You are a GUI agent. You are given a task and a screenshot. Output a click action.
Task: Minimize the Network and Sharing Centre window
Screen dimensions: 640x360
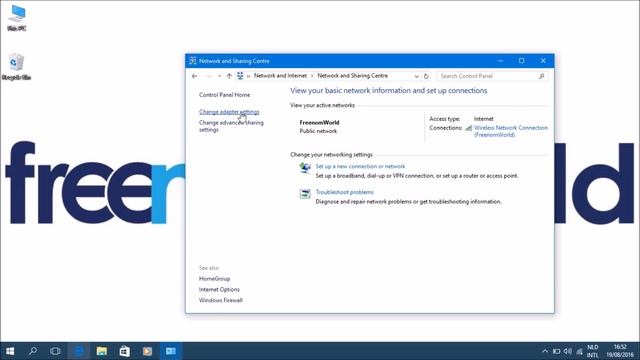click(x=500, y=61)
